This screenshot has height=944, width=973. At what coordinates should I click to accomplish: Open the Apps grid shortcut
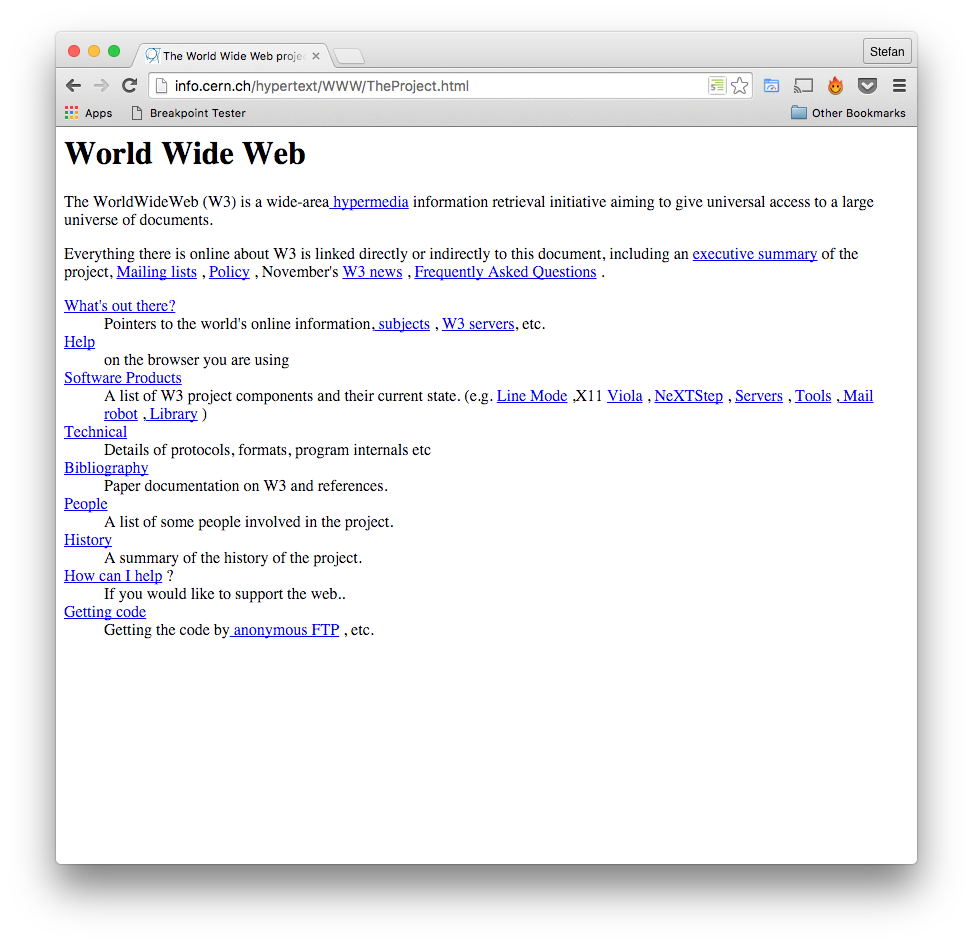point(89,113)
